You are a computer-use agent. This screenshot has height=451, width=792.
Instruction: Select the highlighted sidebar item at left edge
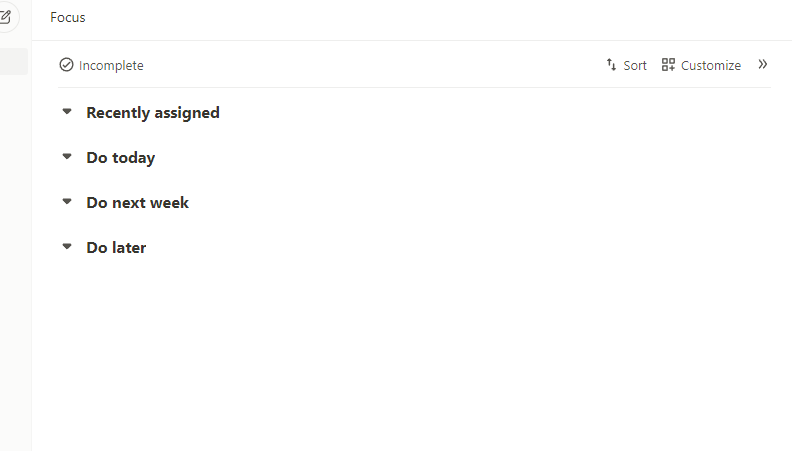point(14,62)
